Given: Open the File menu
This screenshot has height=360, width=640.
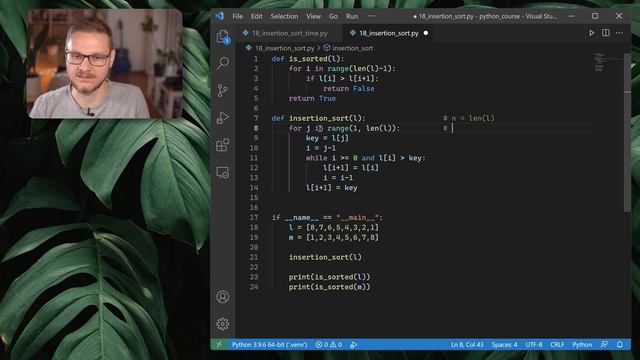Looking at the screenshot, I should coord(238,16).
